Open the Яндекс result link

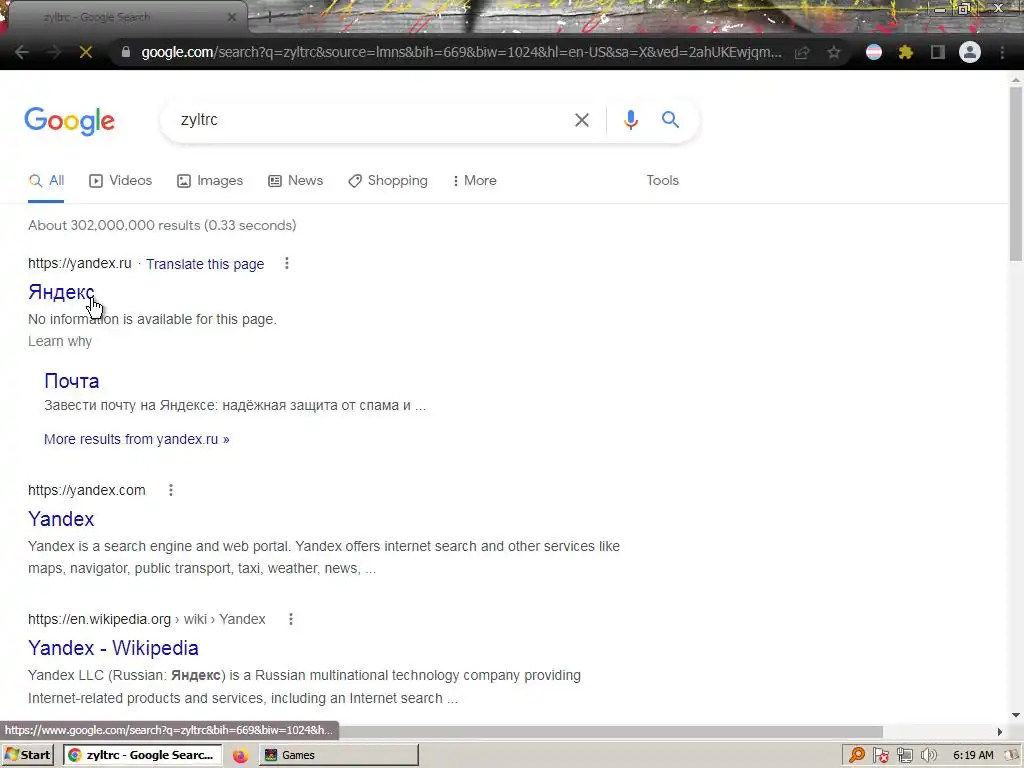pos(61,292)
